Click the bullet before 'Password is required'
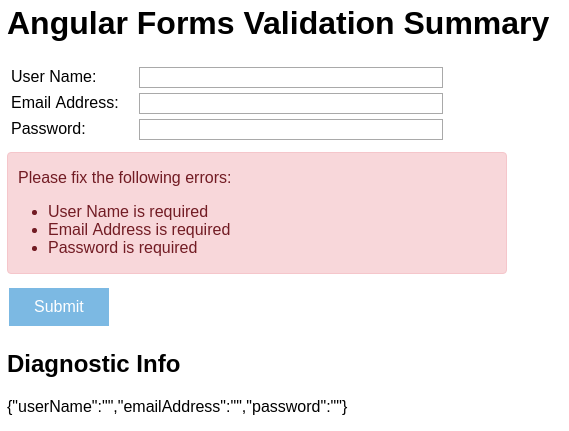 click(x=35, y=249)
